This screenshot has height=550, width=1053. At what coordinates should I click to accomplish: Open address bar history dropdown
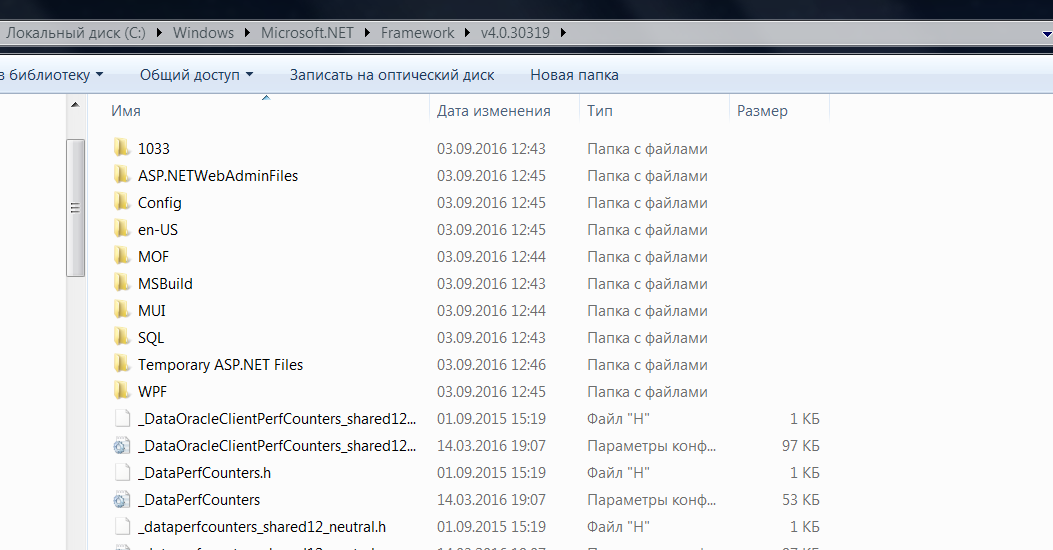coord(1046,33)
